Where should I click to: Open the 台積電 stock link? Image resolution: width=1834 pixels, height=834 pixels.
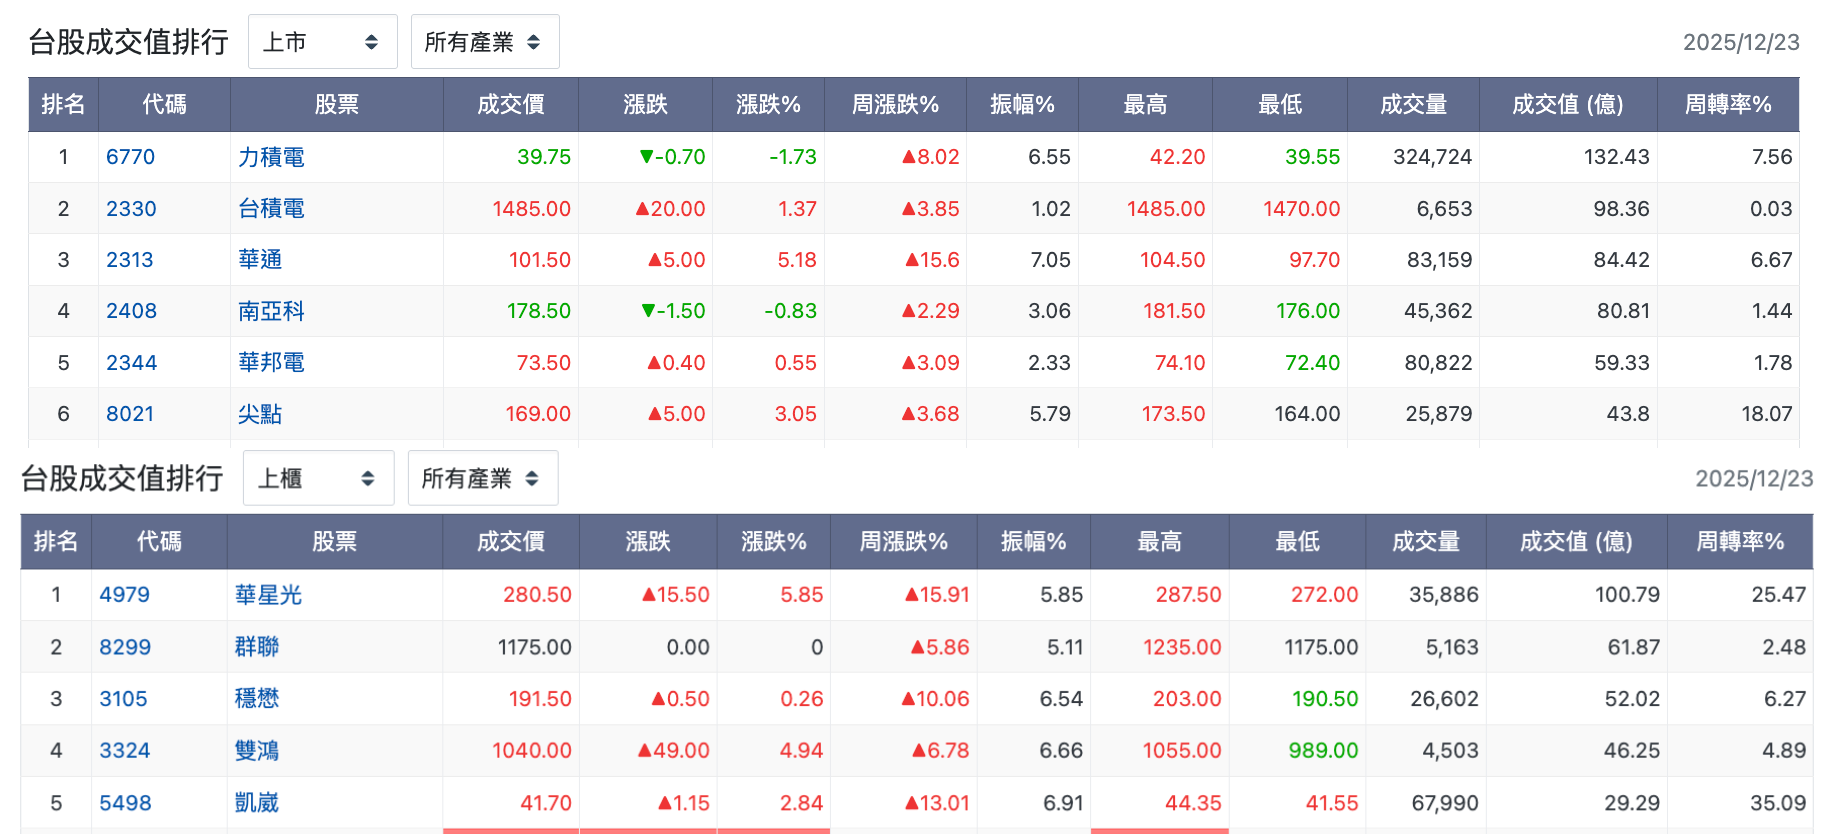tap(271, 208)
